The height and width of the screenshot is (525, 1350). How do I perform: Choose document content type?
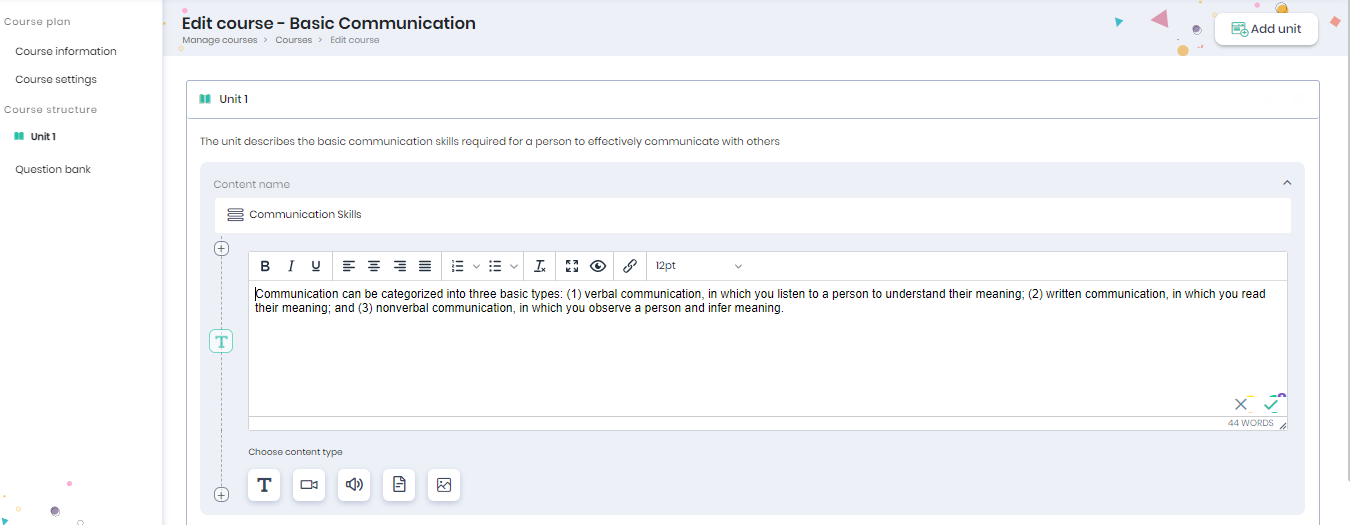tap(399, 485)
